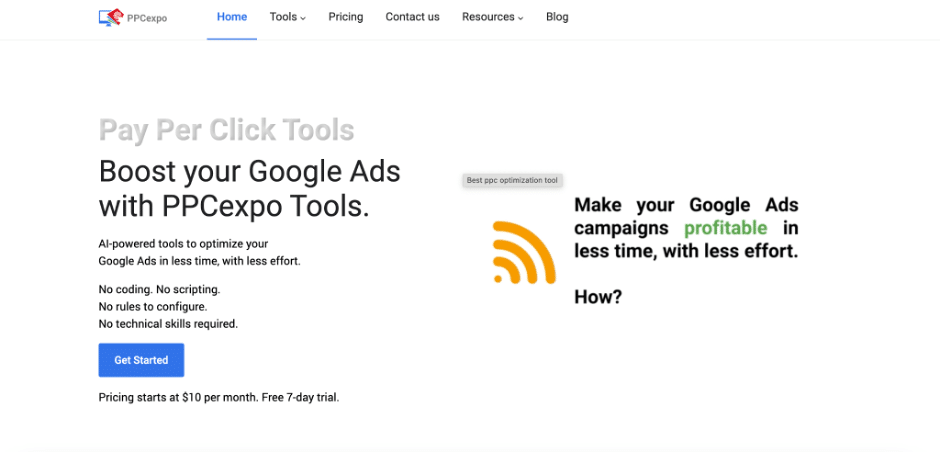Image resolution: width=941 pixels, height=452 pixels.
Task: Expand the Resources dropdown menu
Action: (493, 17)
